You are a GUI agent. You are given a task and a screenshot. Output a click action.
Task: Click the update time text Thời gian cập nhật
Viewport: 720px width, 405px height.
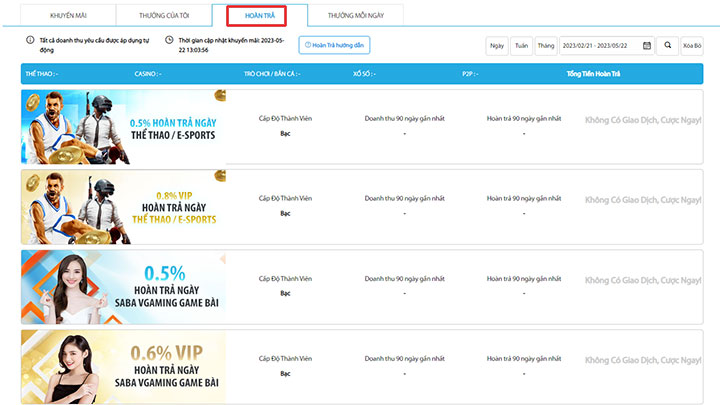click(x=231, y=45)
